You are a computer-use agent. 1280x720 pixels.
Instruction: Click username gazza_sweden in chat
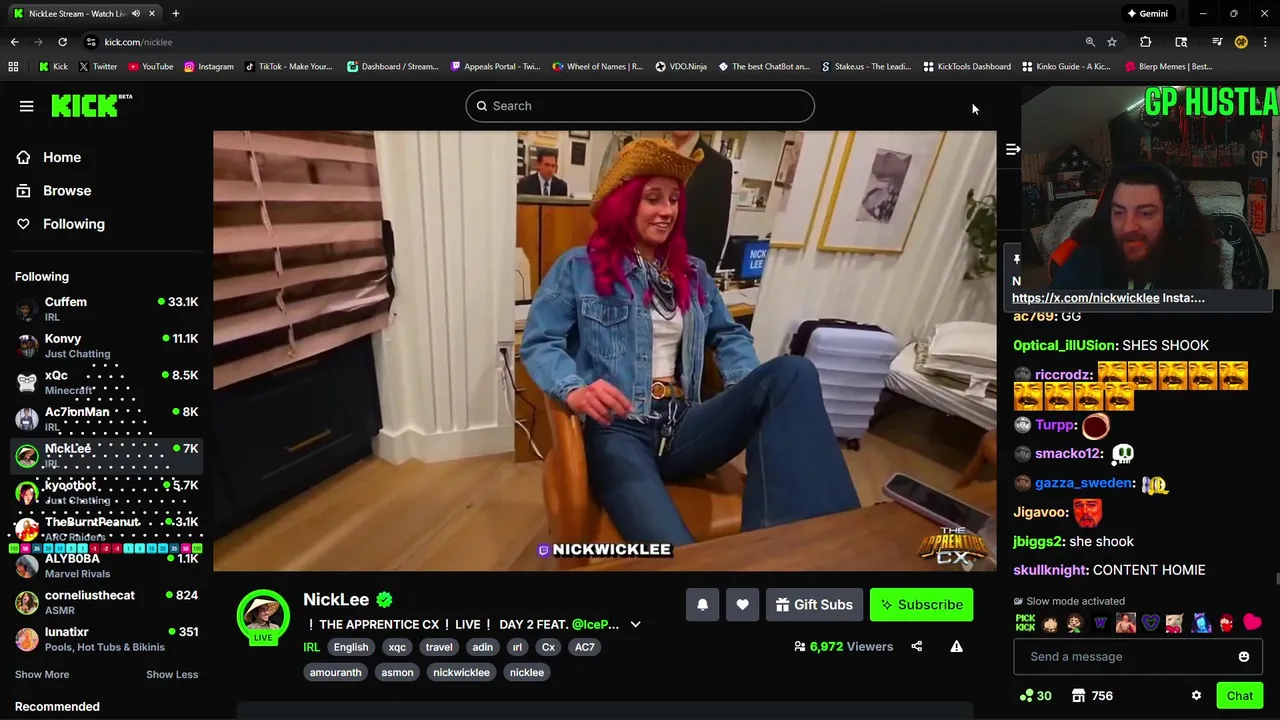click(1083, 483)
